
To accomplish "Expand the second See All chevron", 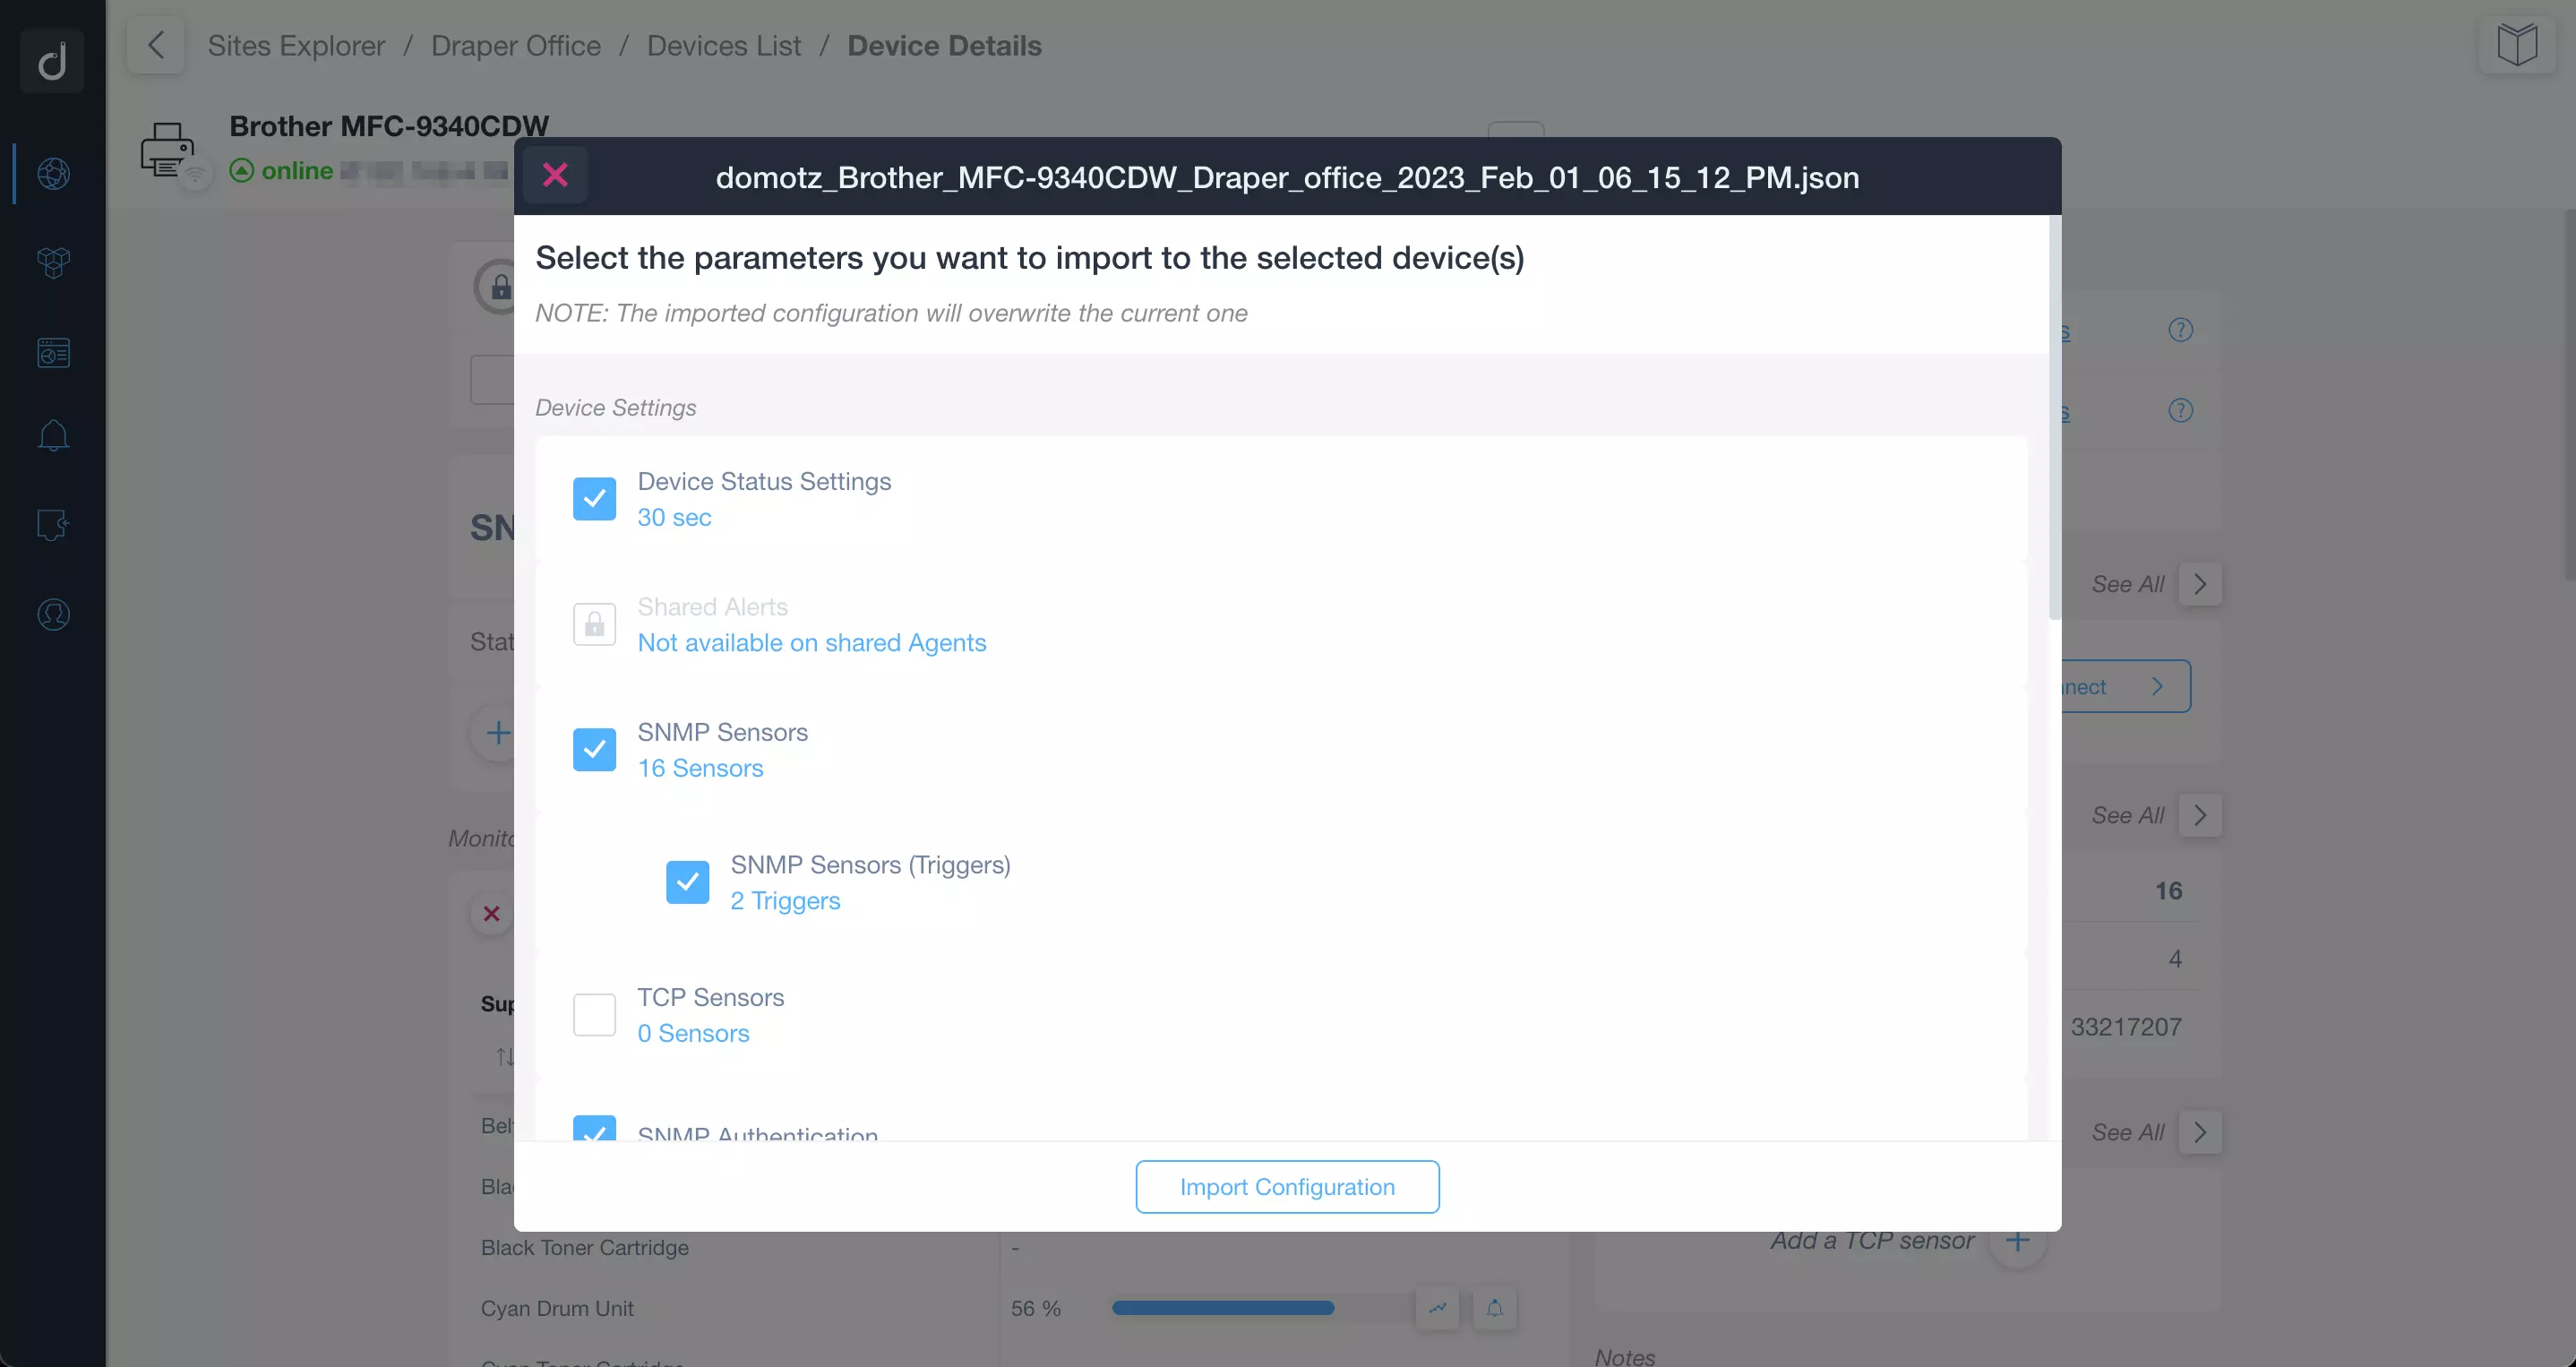I will [2200, 816].
